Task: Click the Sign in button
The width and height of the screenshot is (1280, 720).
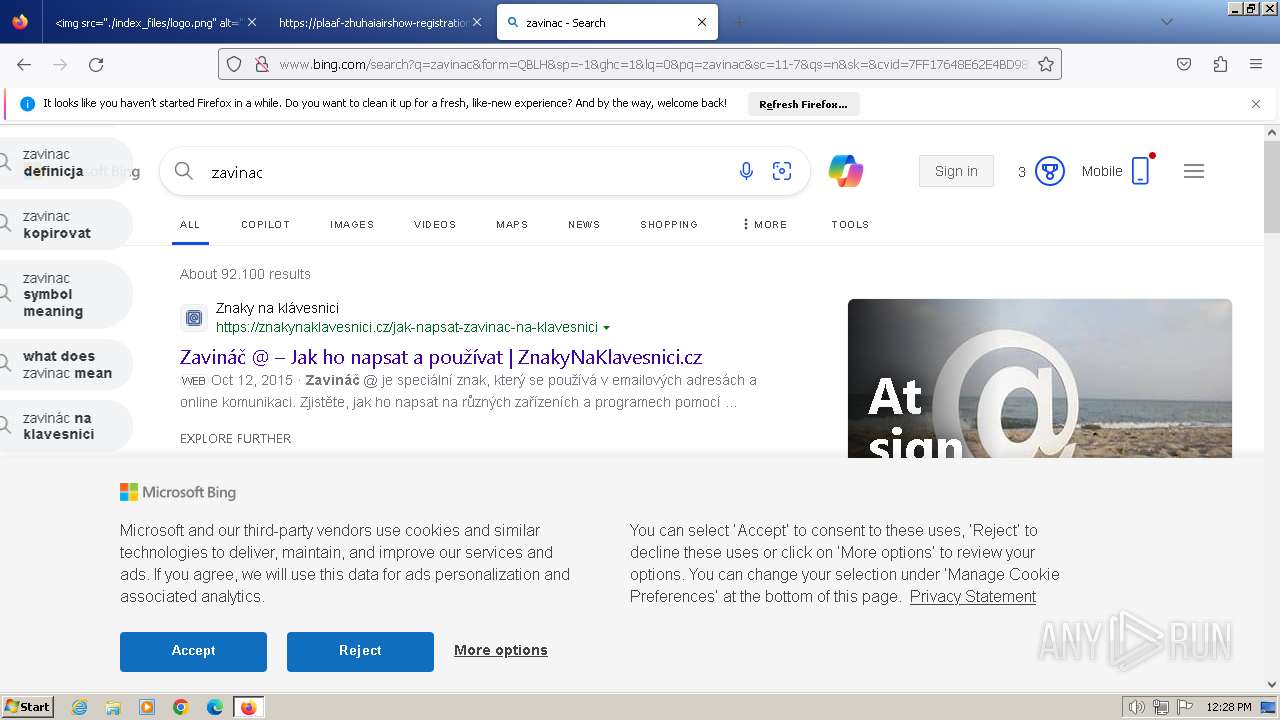Action: pos(956,171)
